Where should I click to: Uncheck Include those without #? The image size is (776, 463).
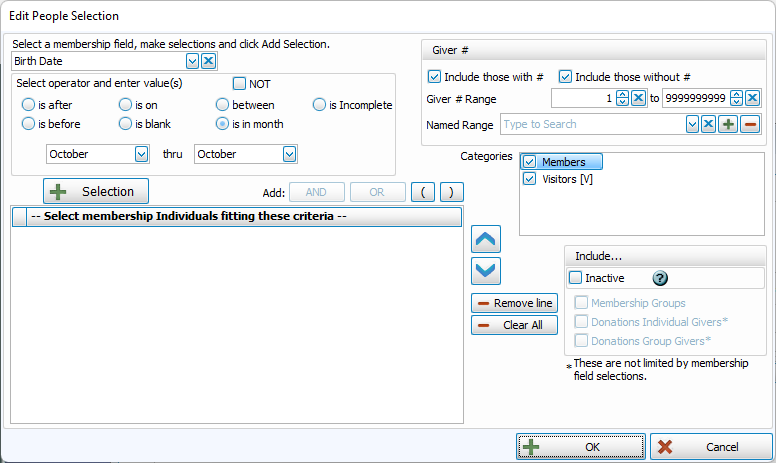click(565, 76)
